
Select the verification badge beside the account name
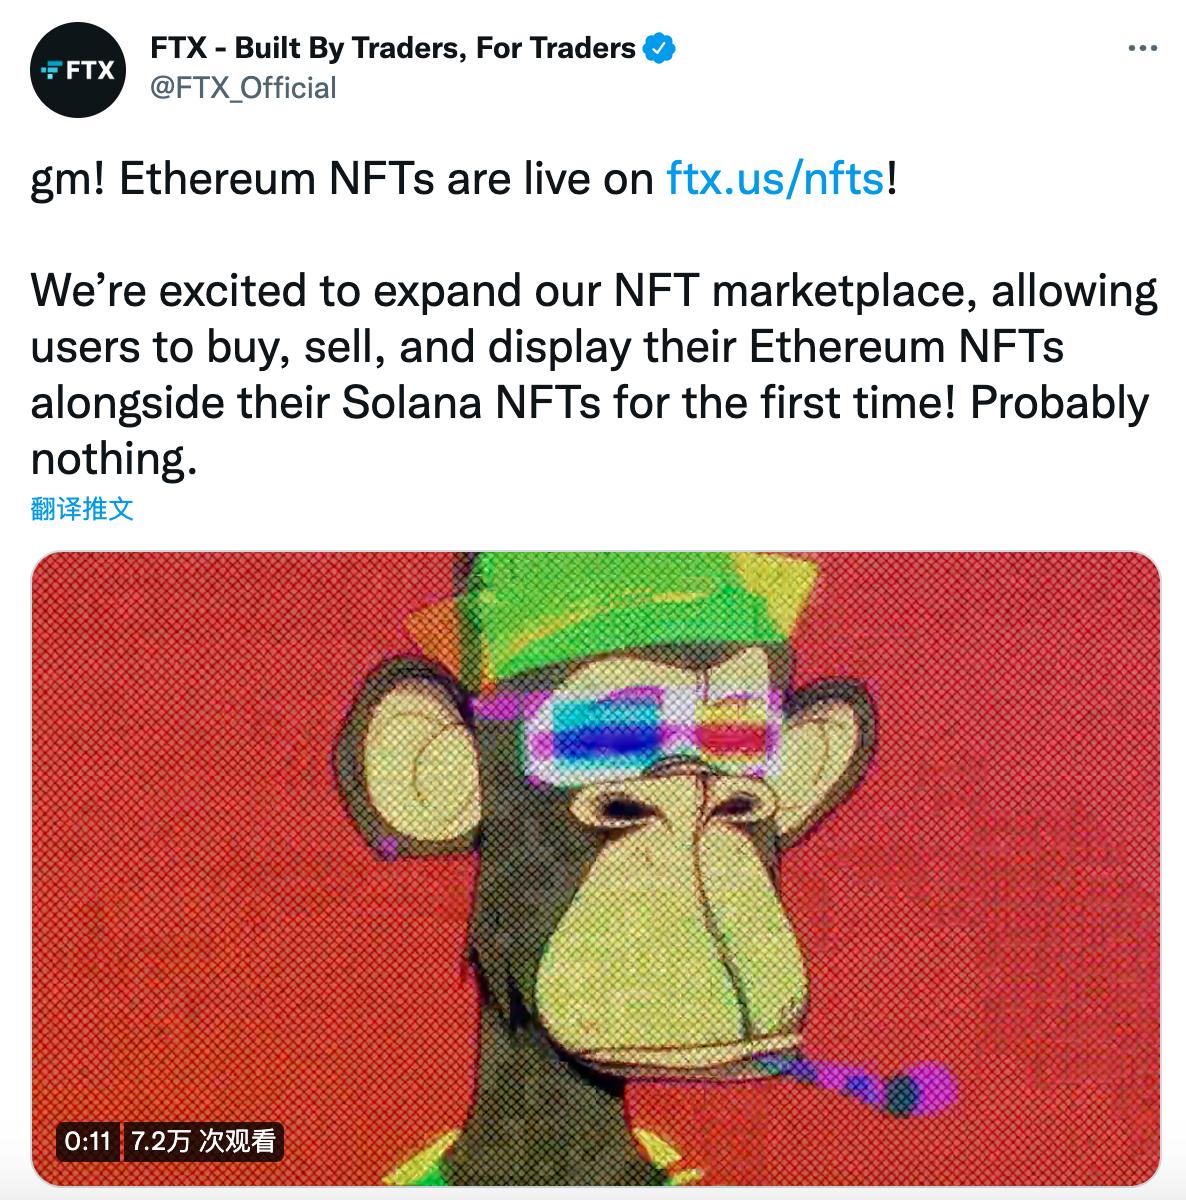pos(658,45)
